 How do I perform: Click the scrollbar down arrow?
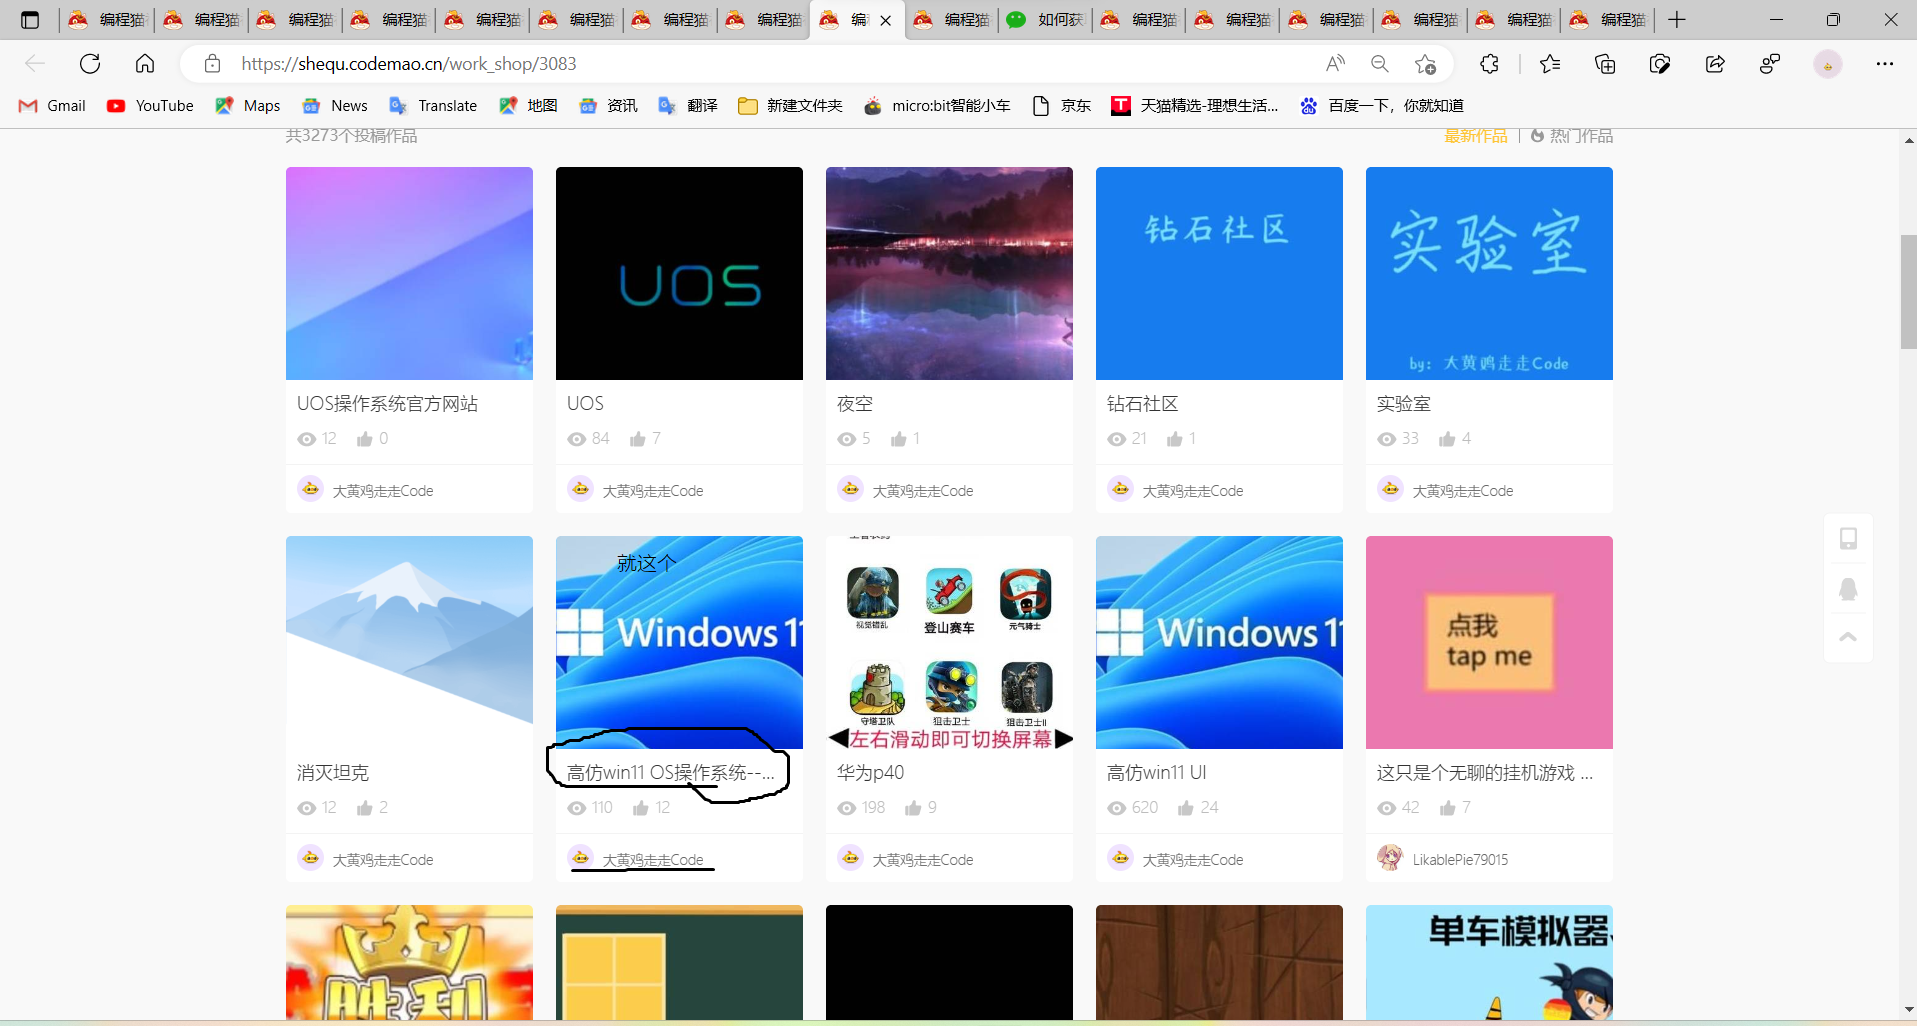[x=1909, y=1010]
